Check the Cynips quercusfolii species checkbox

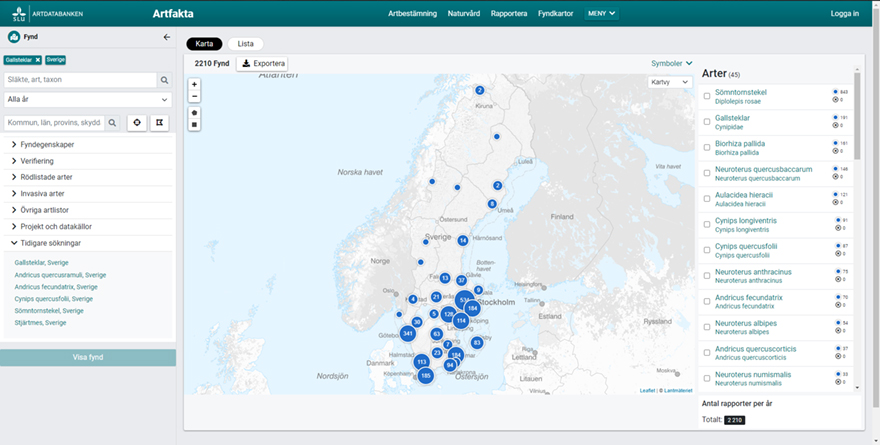point(707,250)
